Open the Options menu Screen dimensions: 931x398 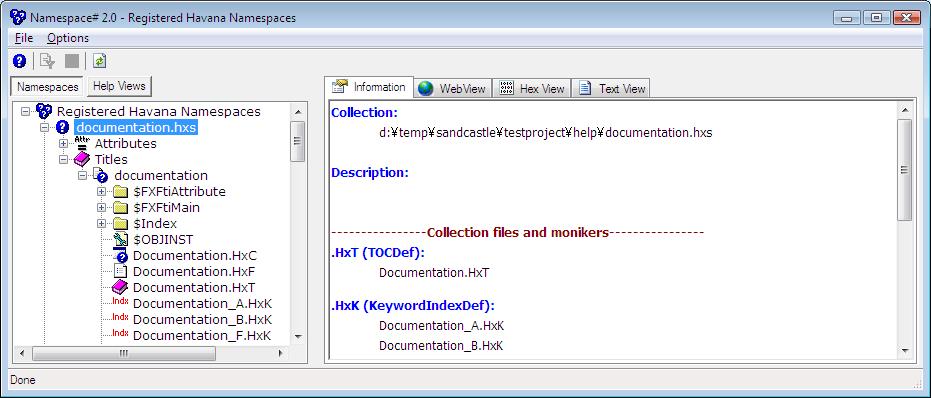68,38
